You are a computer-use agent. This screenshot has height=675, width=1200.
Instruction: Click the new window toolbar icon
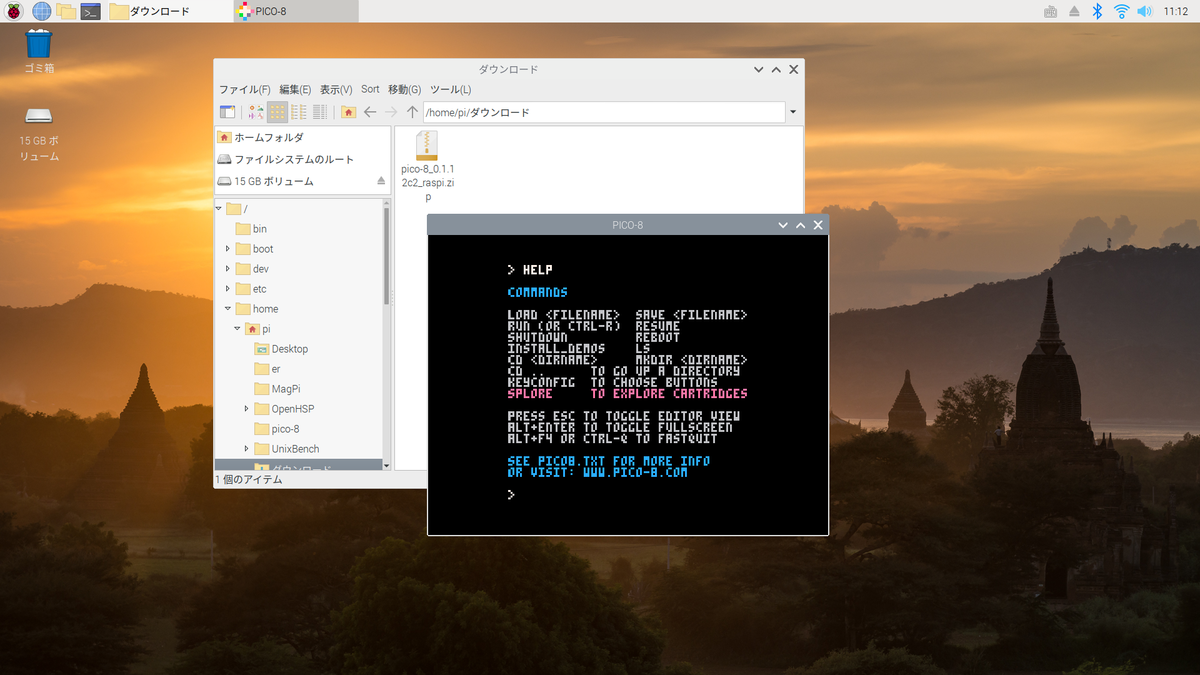coord(228,112)
